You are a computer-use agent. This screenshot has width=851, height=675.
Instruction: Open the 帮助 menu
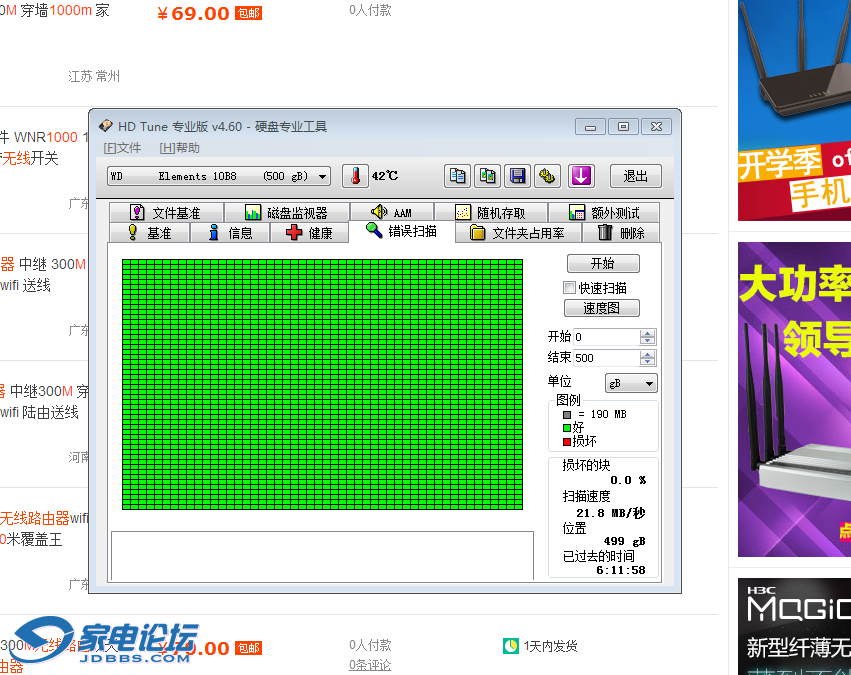click(180, 148)
